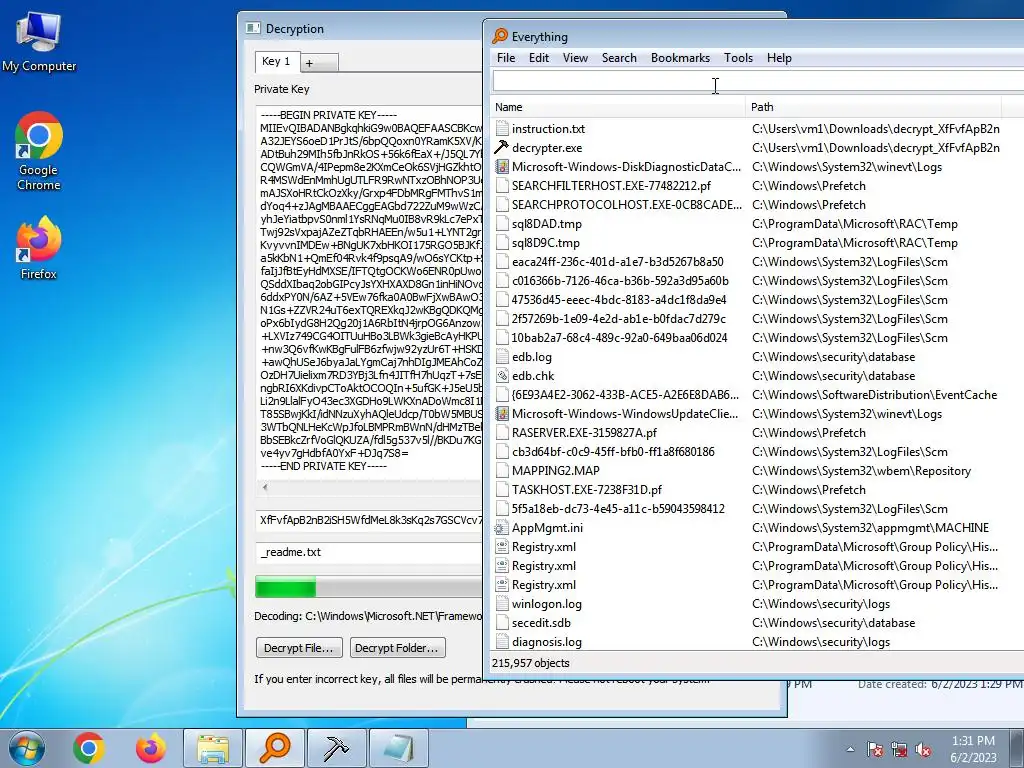The height and width of the screenshot is (768, 1024).
Task: Open the muted volume tray icon
Action: pos(923,750)
